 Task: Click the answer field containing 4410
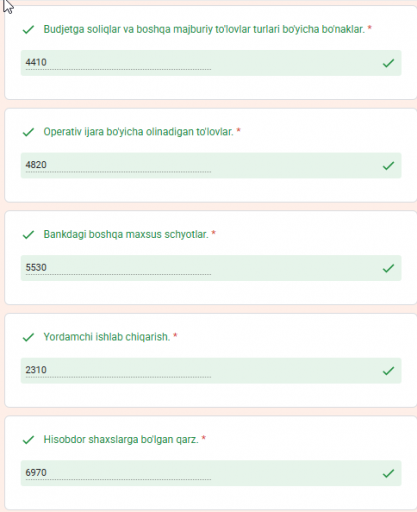(211, 63)
